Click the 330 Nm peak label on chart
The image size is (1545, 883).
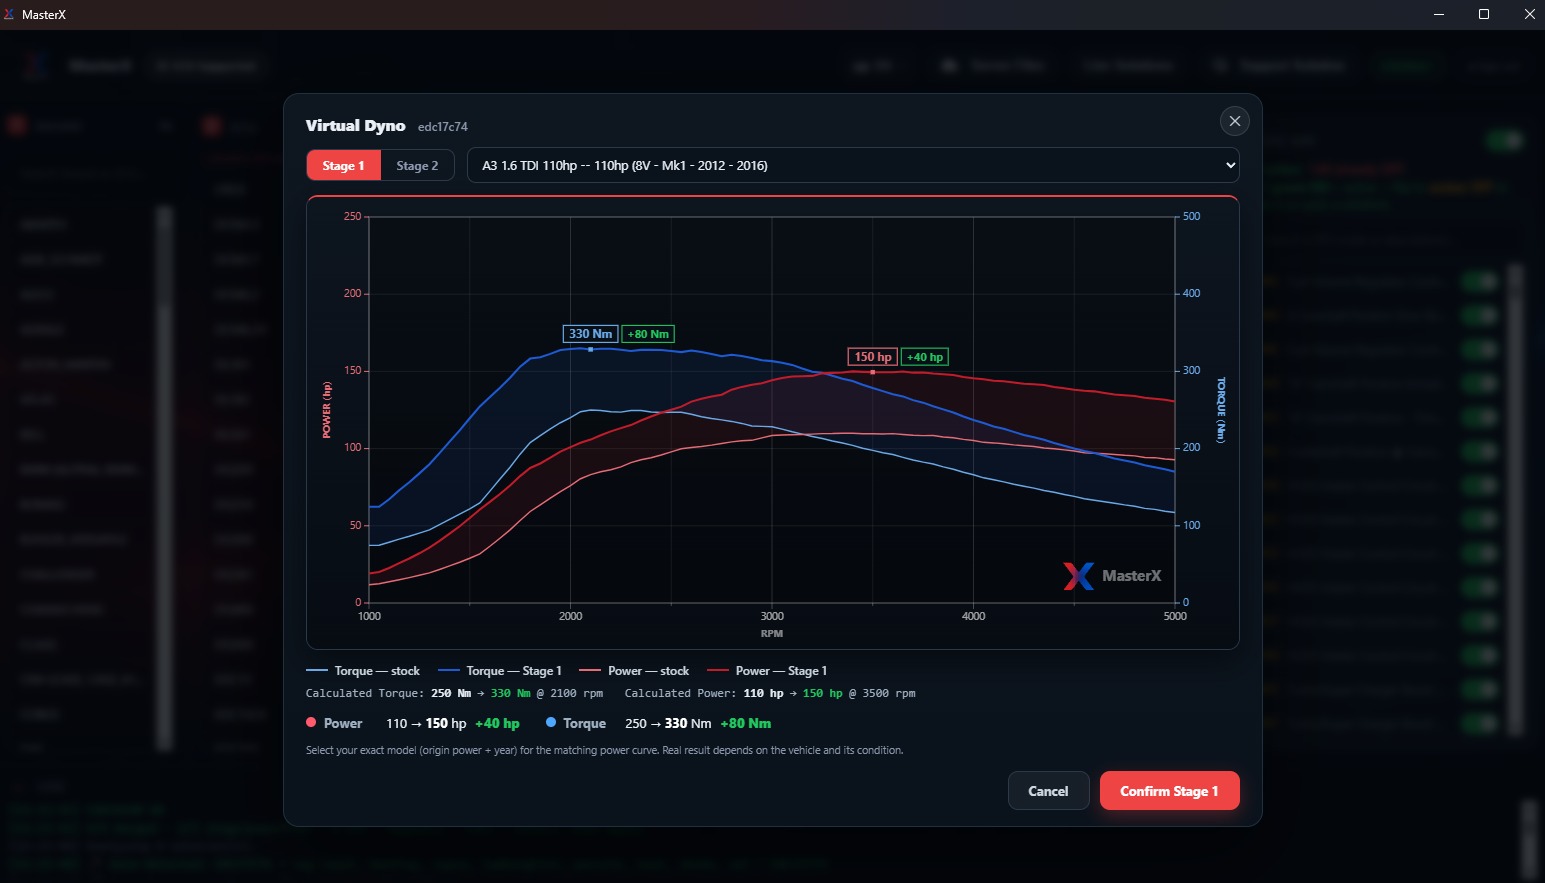click(x=590, y=334)
